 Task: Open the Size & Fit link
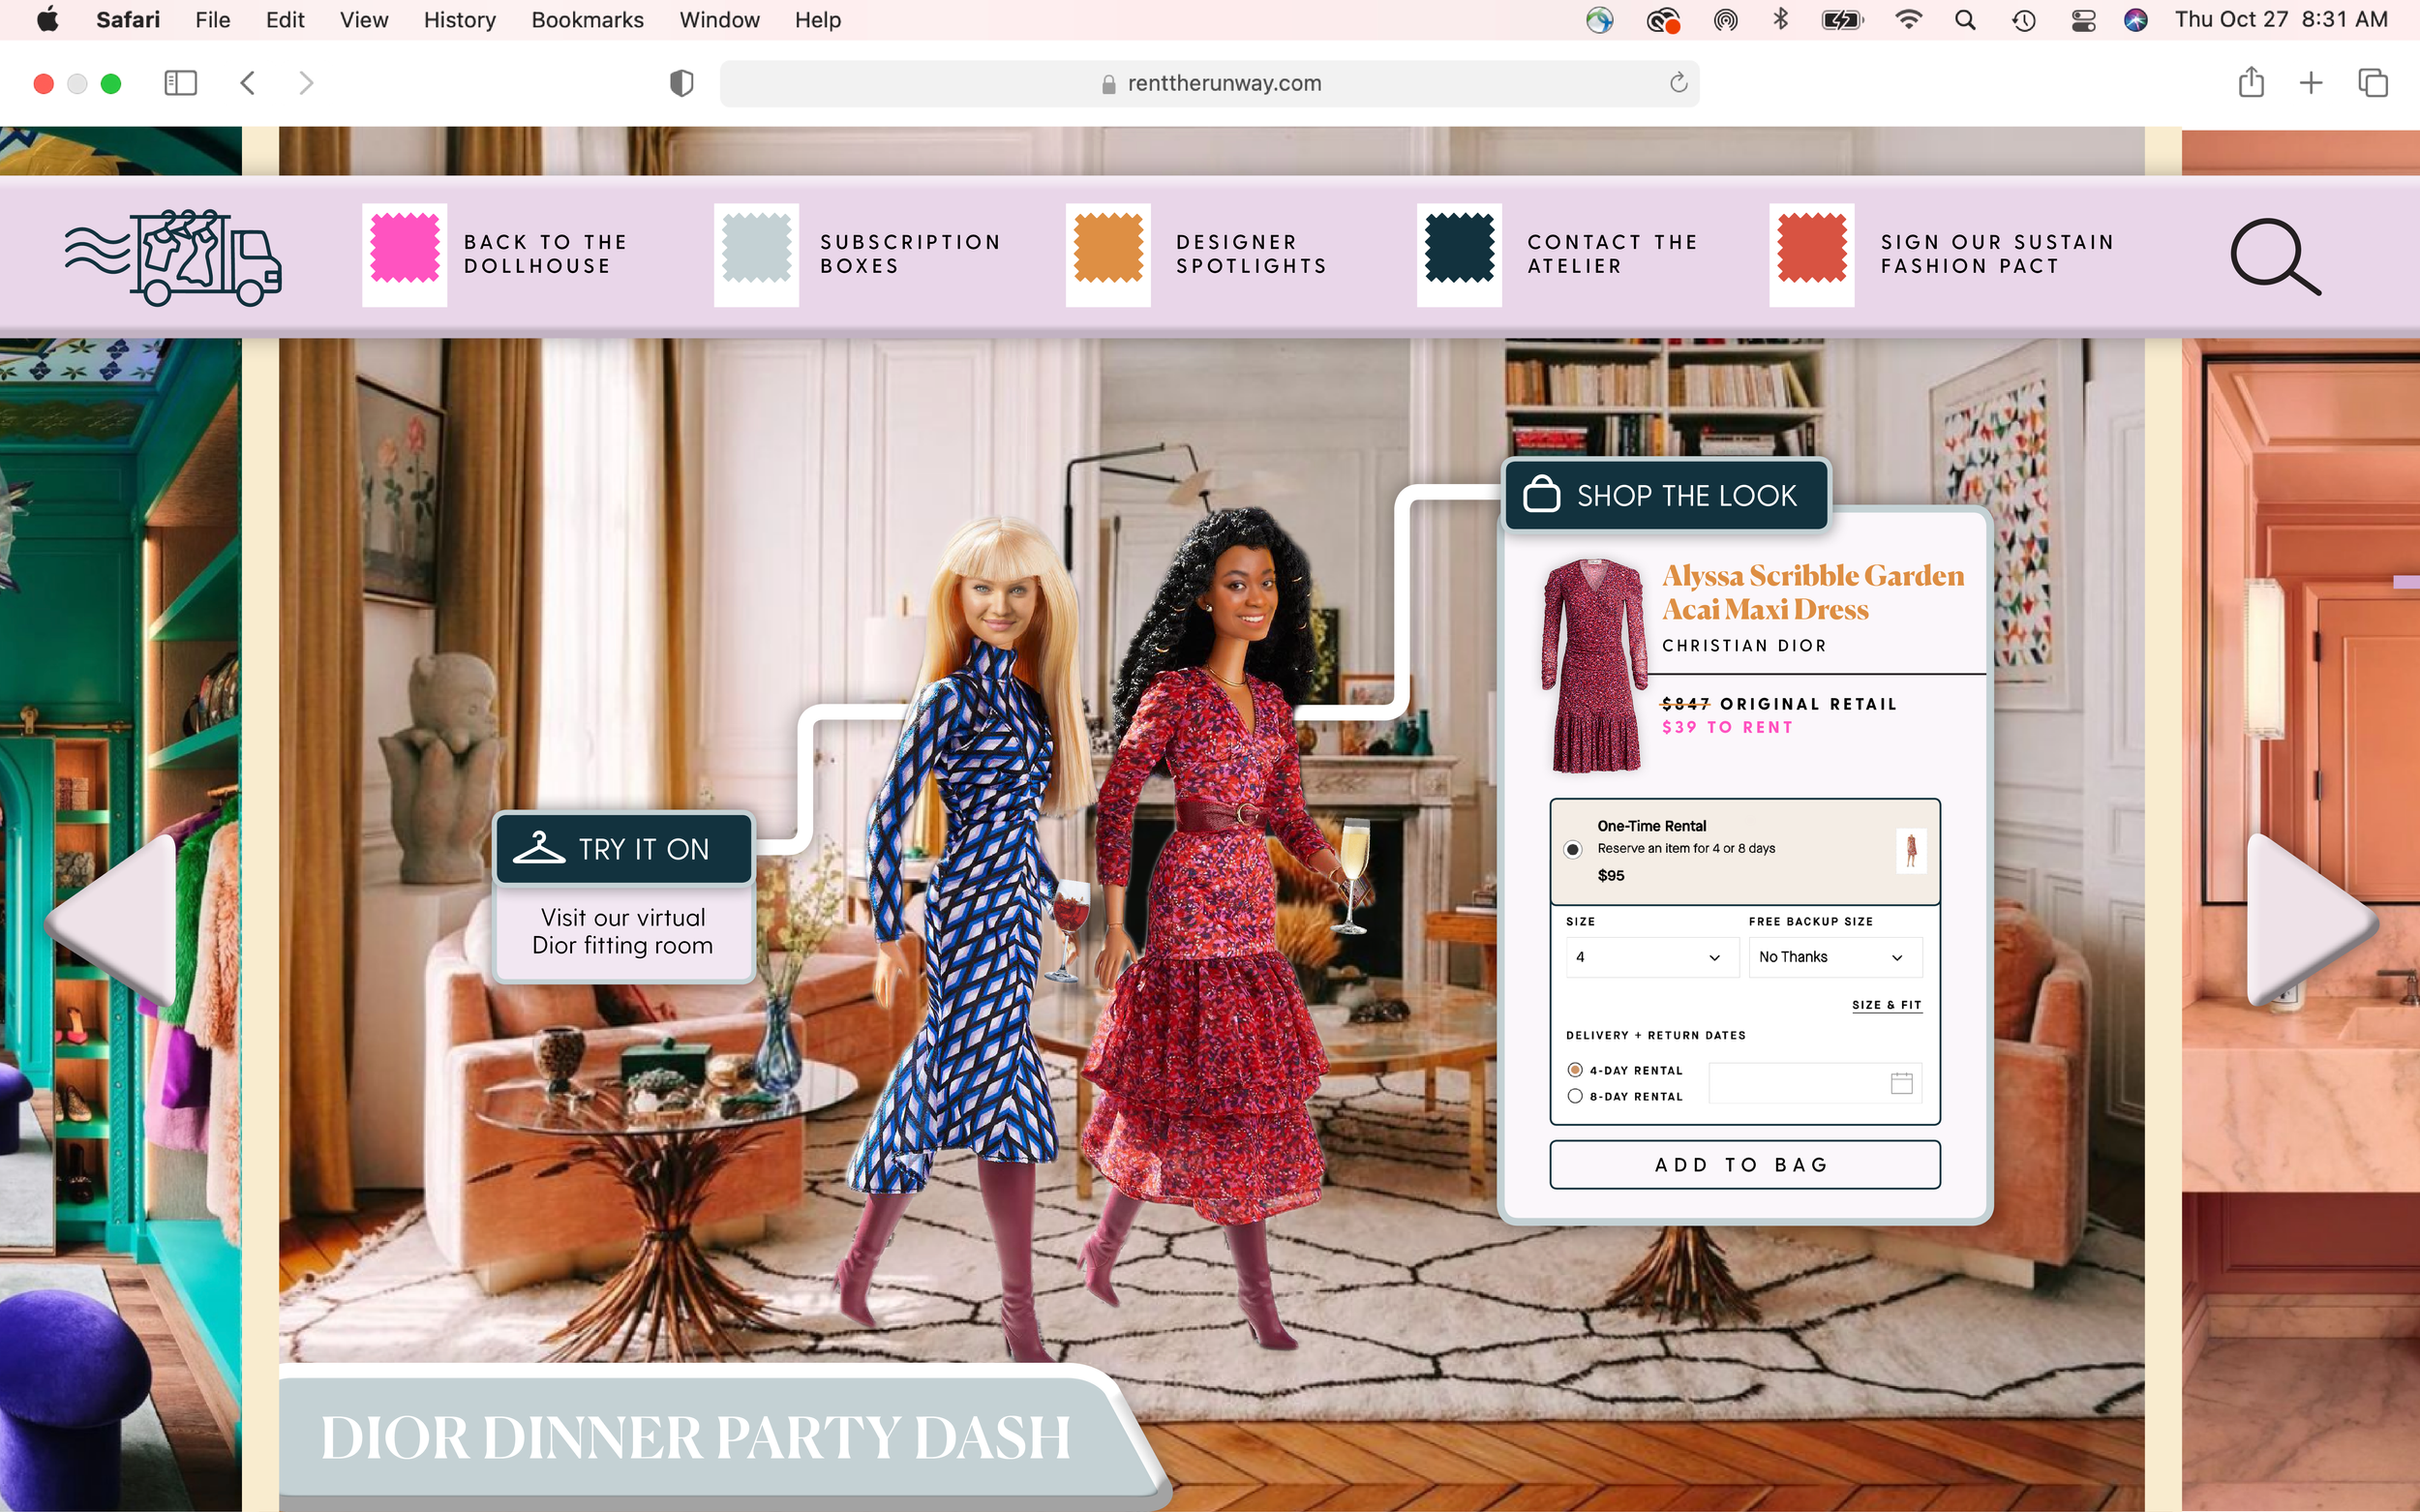[1886, 1005]
